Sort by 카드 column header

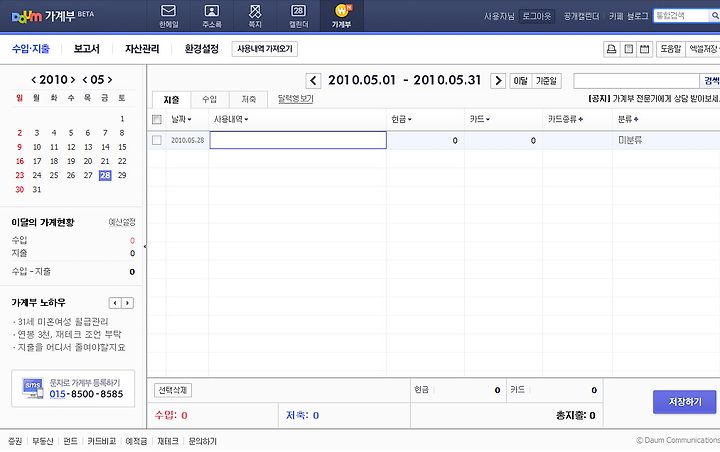tap(479, 119)
